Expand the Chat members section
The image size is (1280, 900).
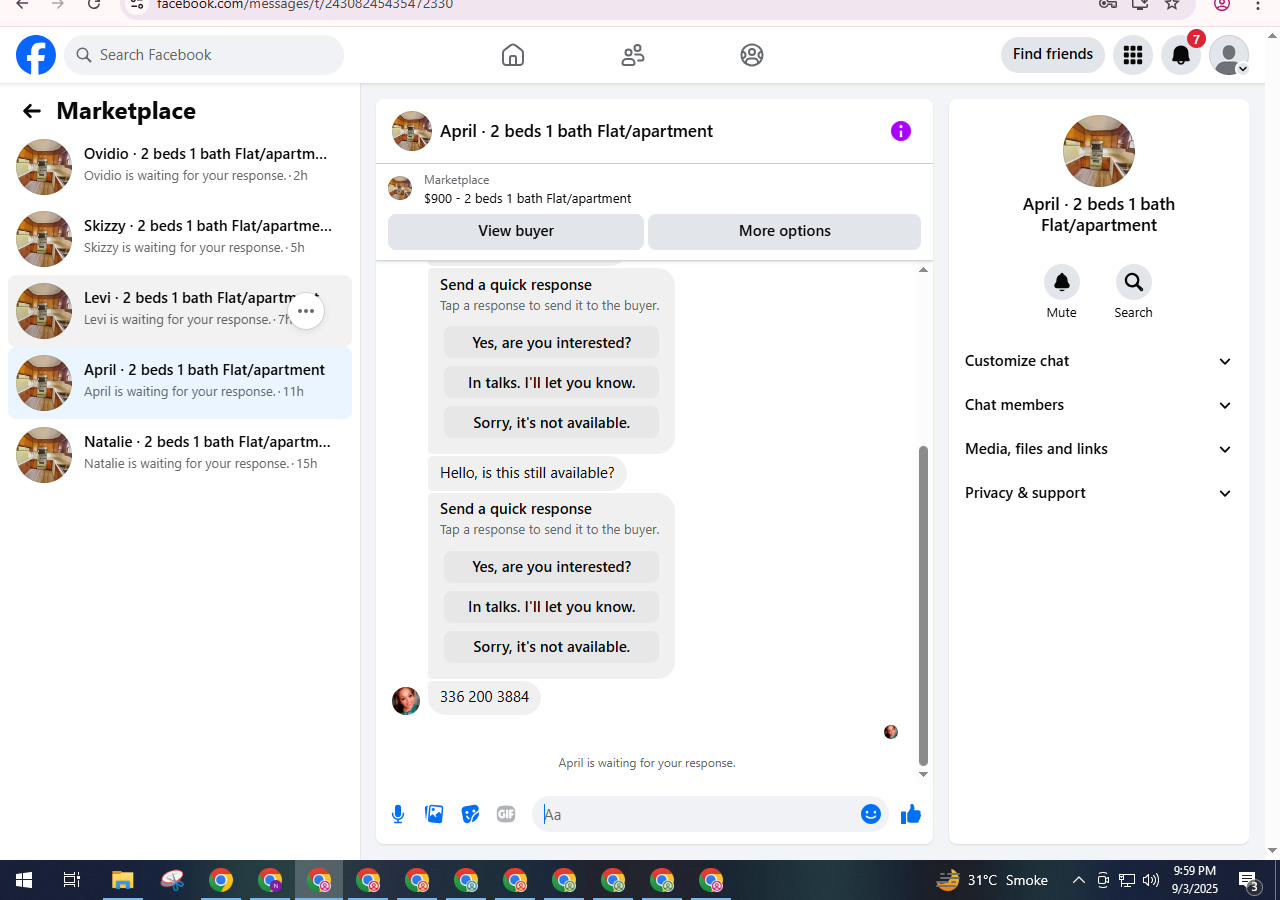point(1099,405)
